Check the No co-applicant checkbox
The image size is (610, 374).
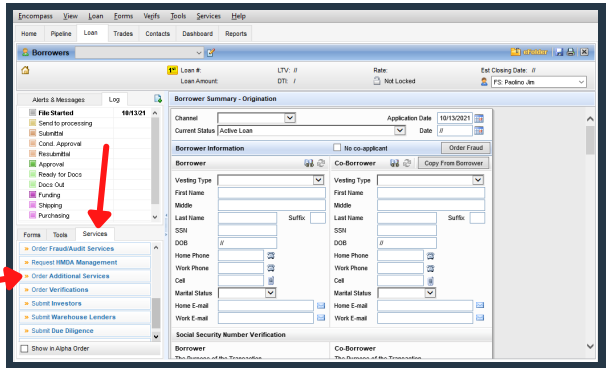point(337,148)
